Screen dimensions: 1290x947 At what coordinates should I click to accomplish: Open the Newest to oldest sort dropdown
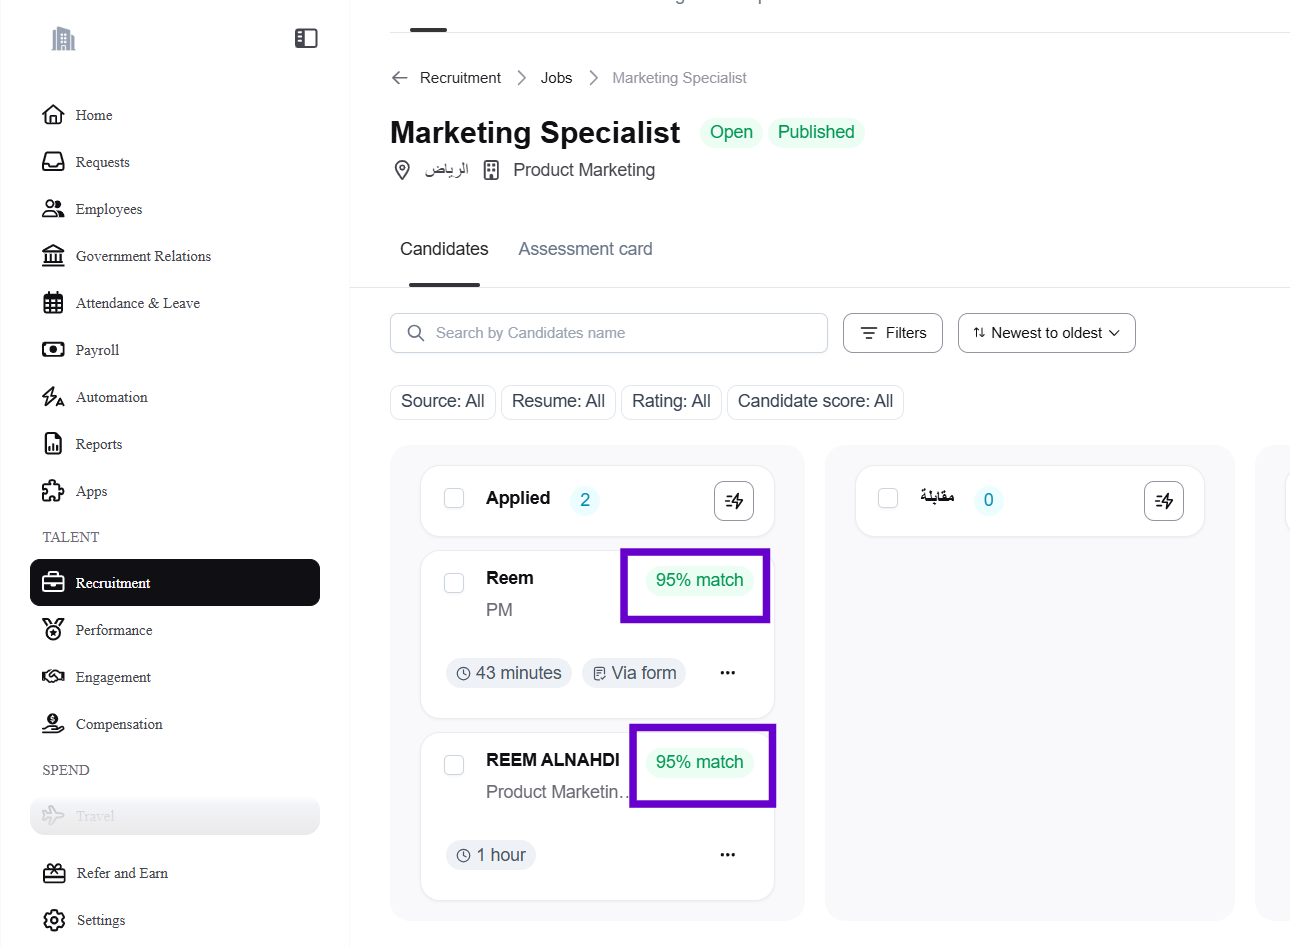1046,333
